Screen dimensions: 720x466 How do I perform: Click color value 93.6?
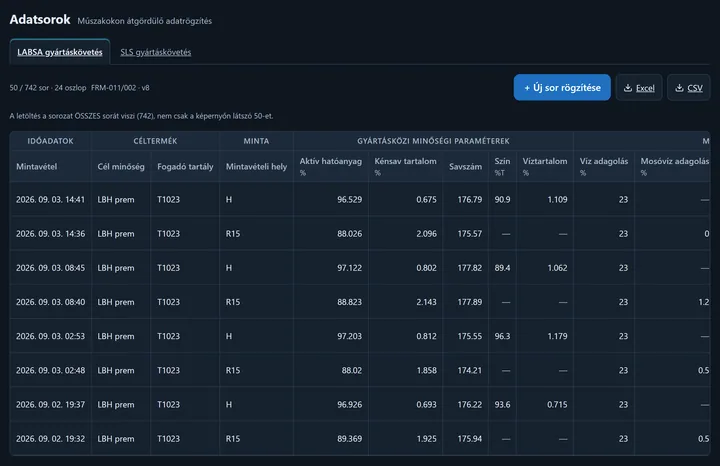coord(502,404)
